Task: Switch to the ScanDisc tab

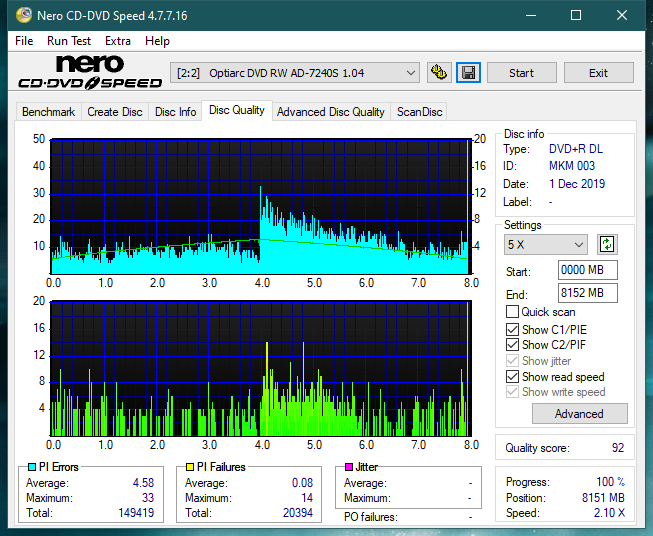Action: pos(419,112)
